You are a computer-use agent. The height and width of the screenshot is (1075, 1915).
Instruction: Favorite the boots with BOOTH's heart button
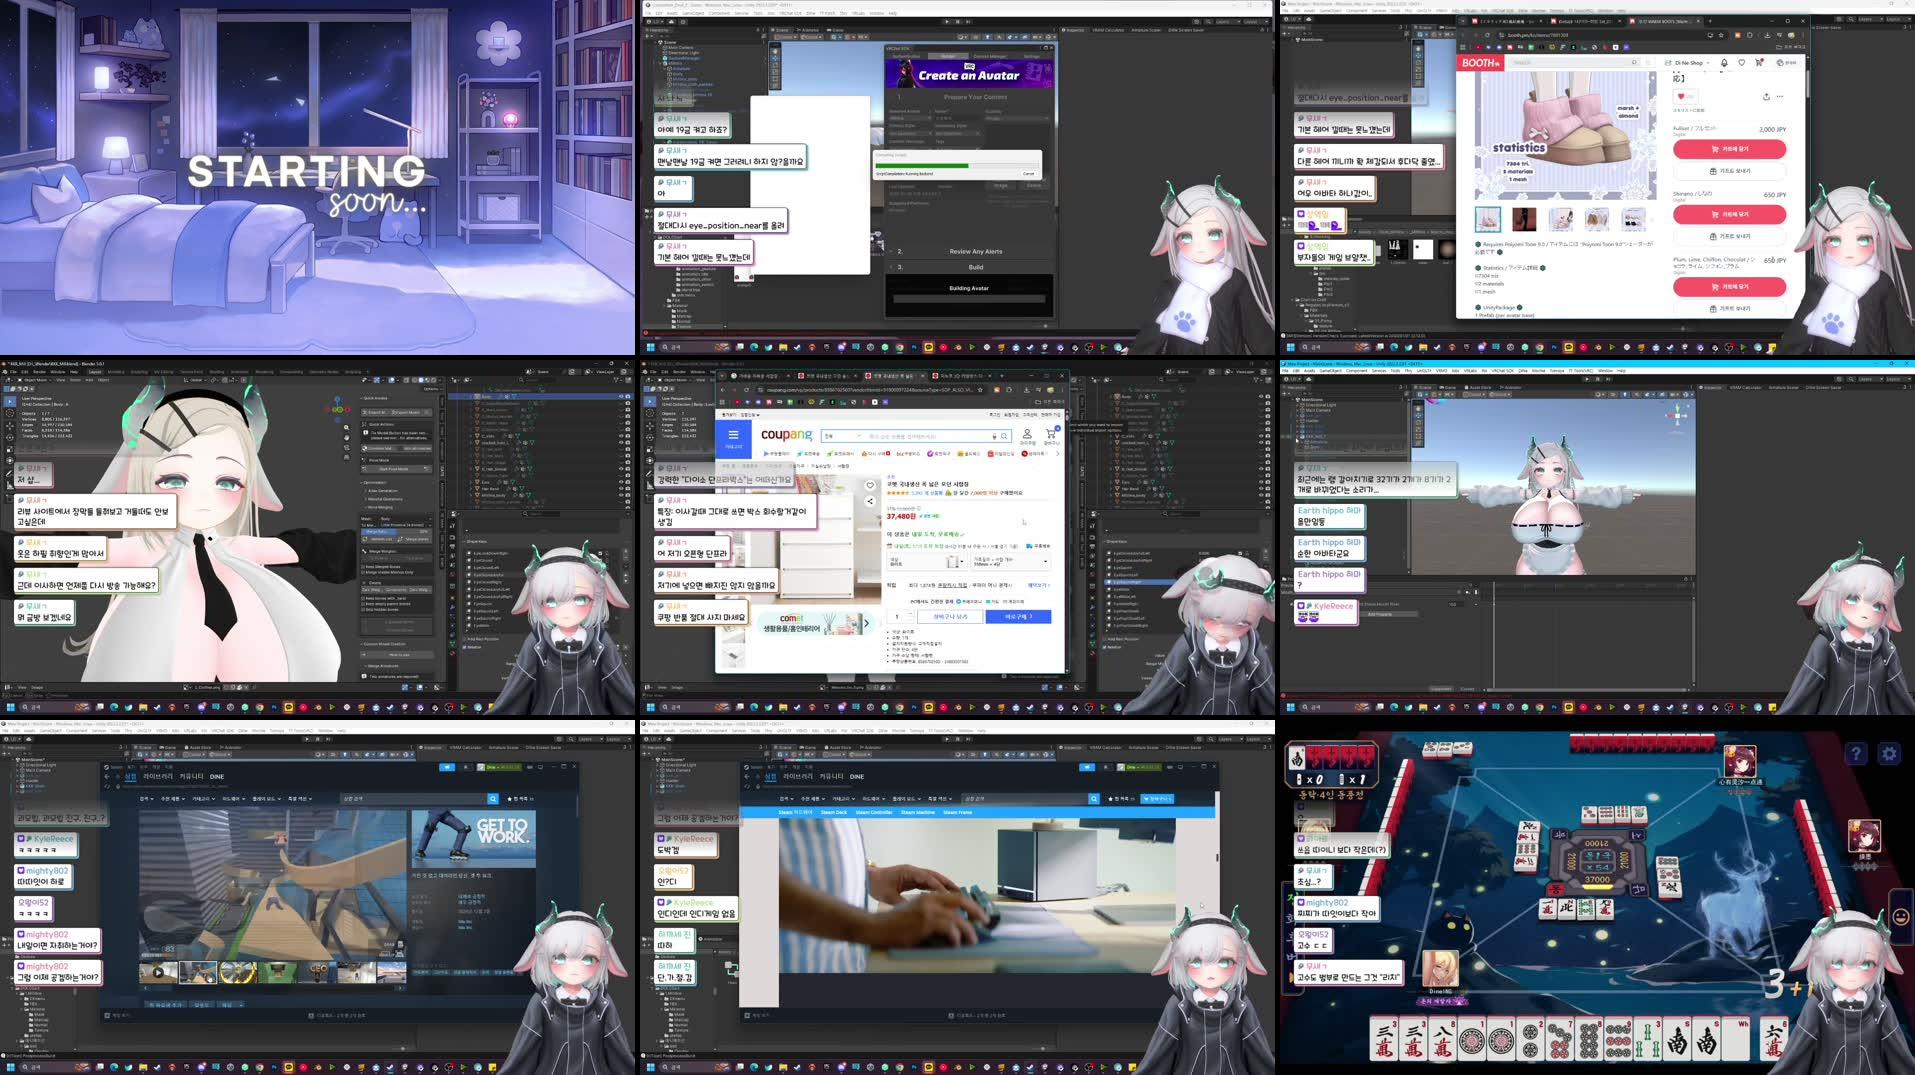pyautogui.click(x=1682, y=96)
